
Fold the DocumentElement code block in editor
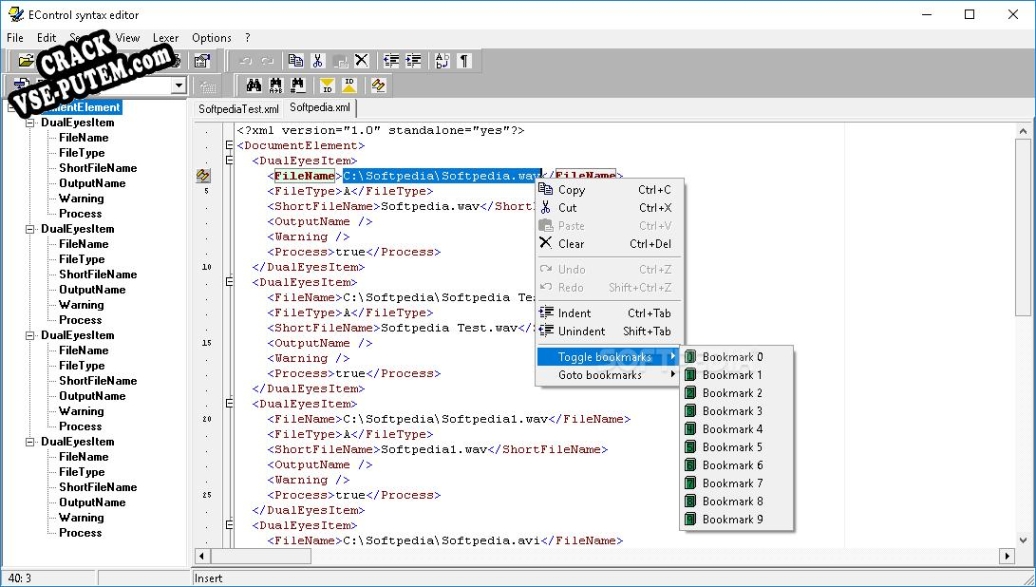(229, 145)
